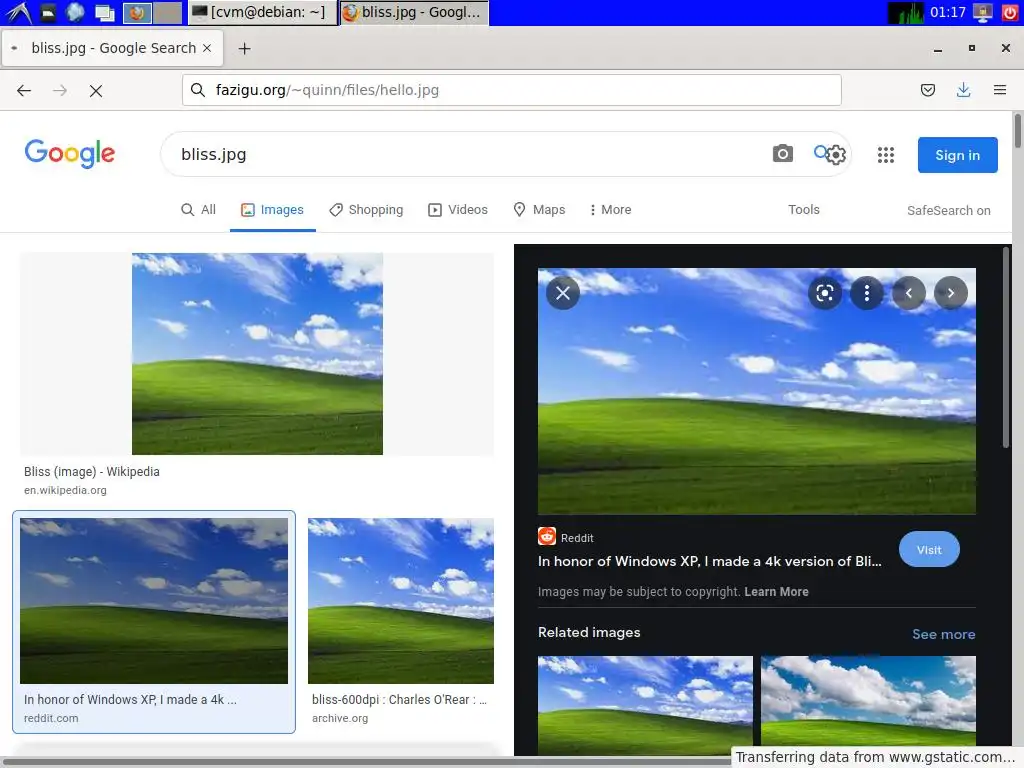
Task: Click the lens search icon on preview
Action: point(825,293)
